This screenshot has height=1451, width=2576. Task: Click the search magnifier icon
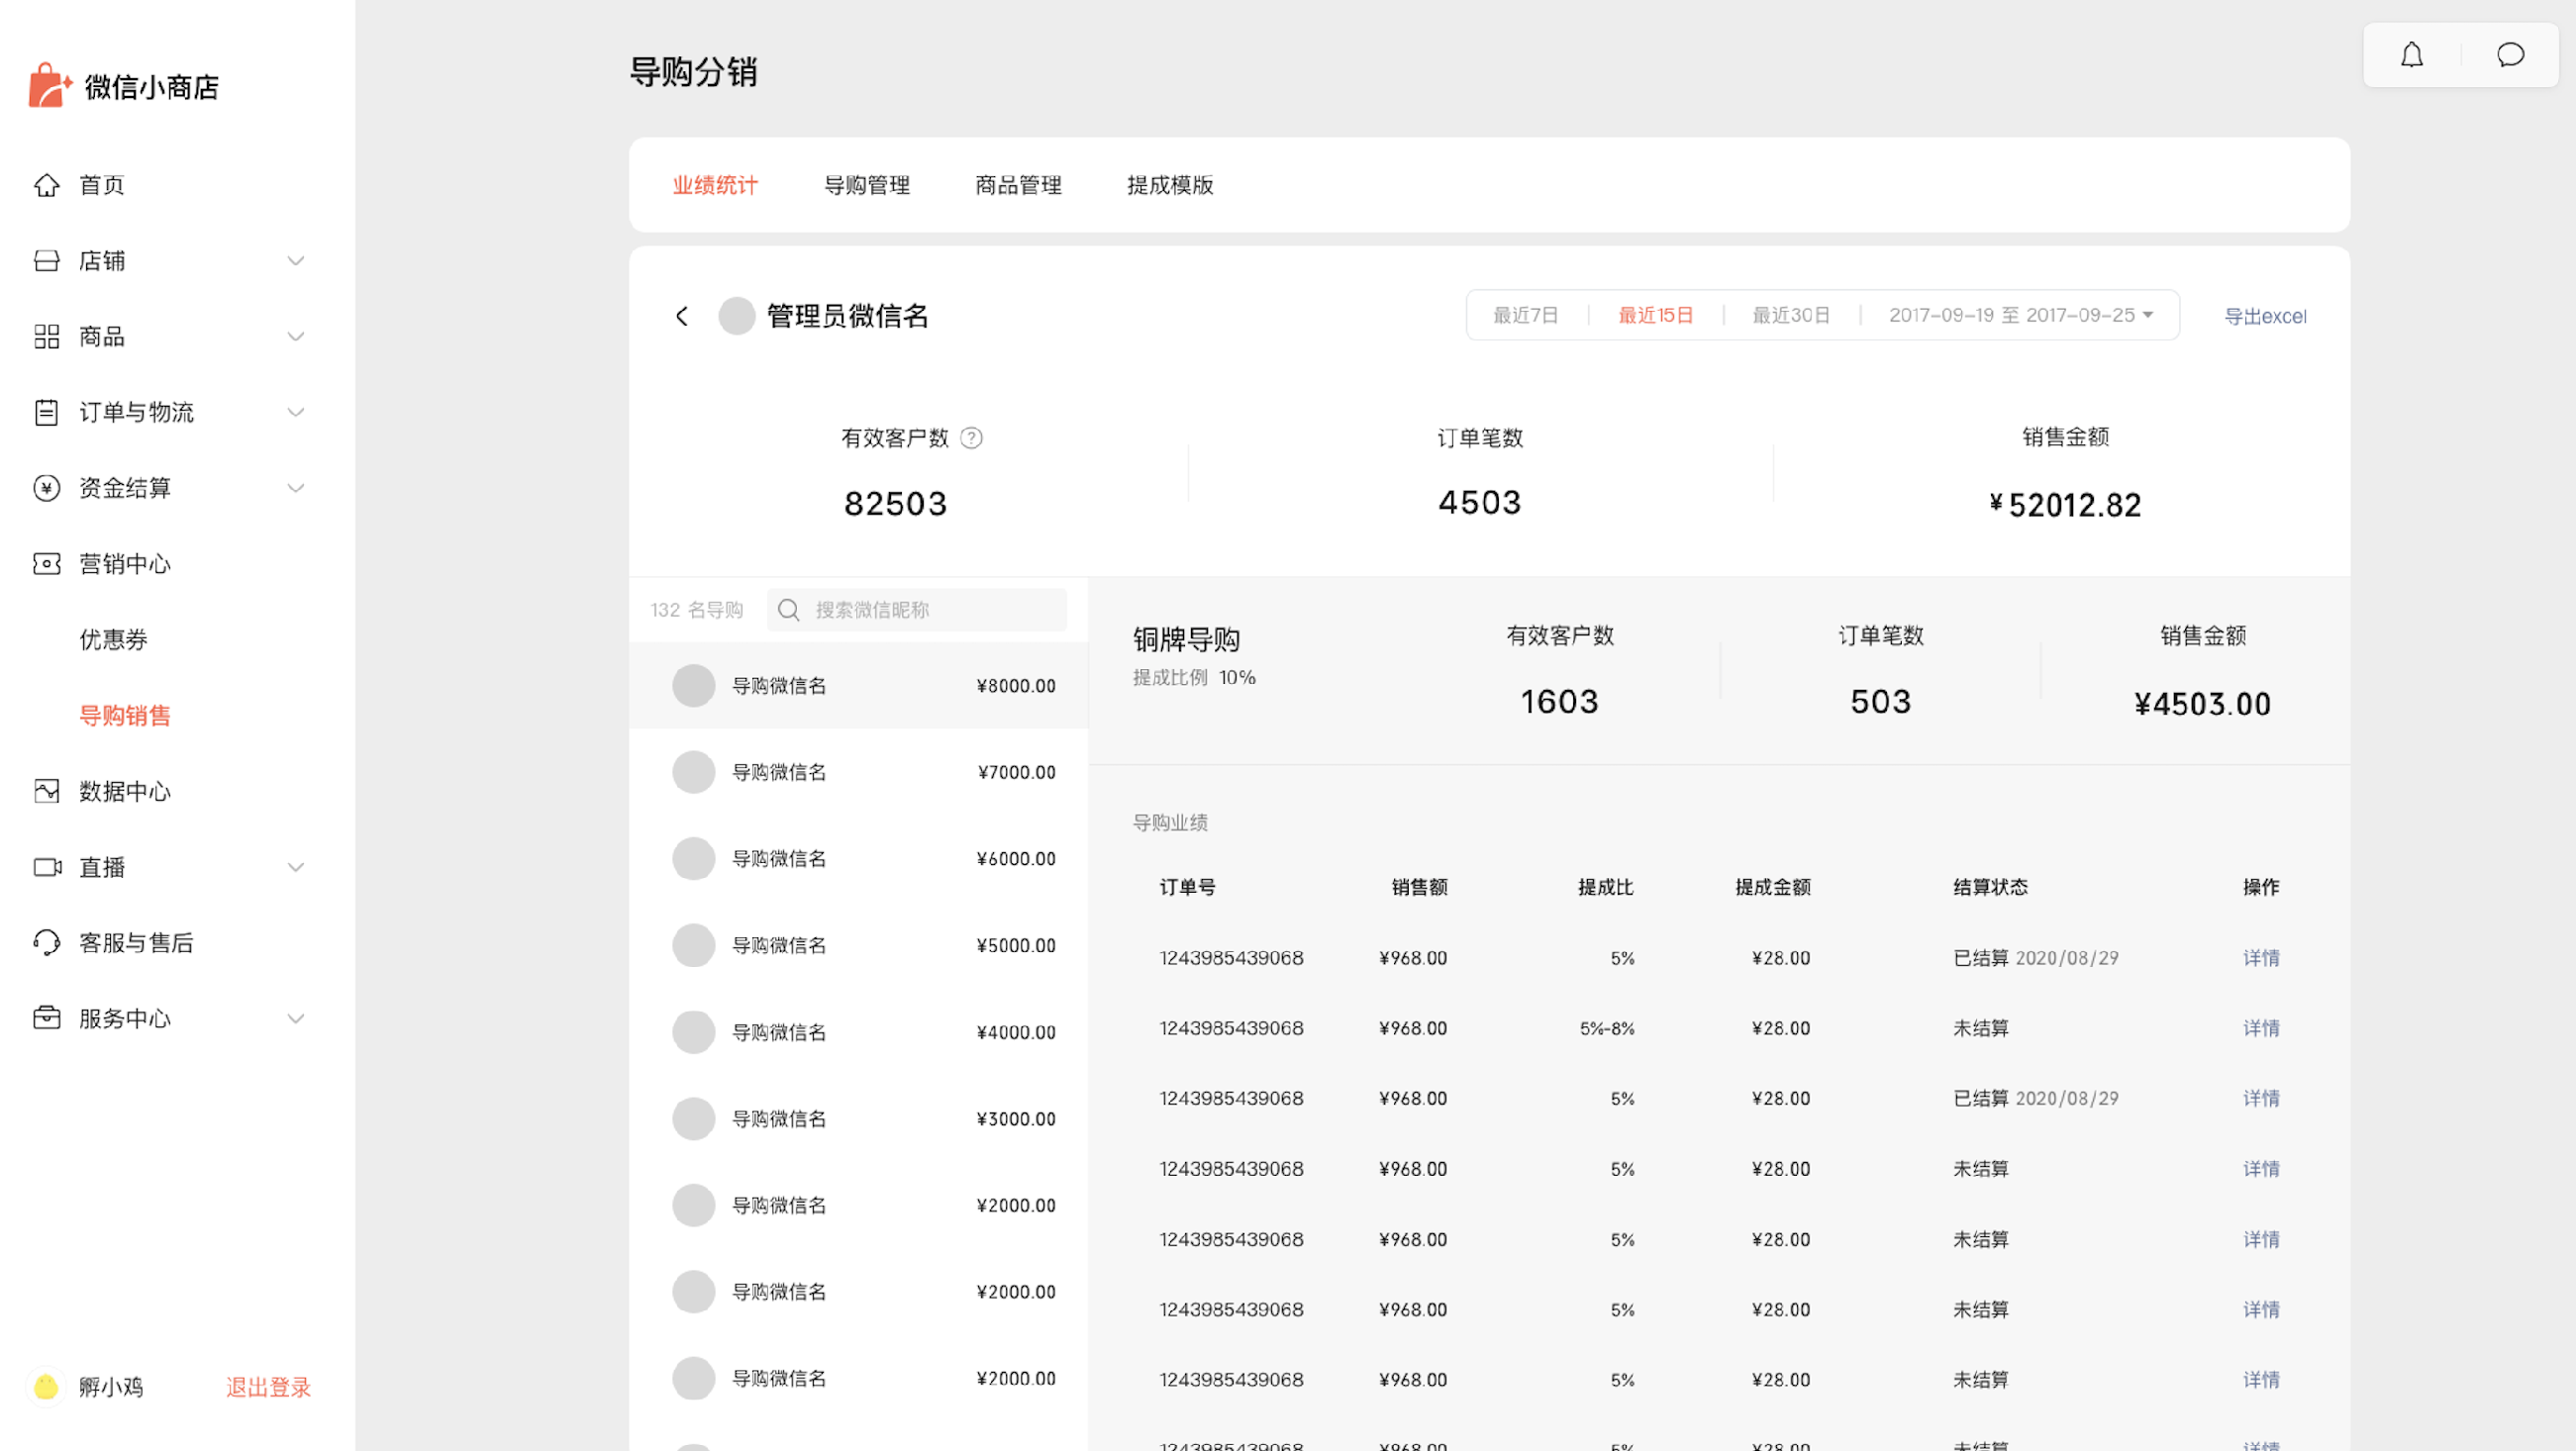tap(789, 610)
